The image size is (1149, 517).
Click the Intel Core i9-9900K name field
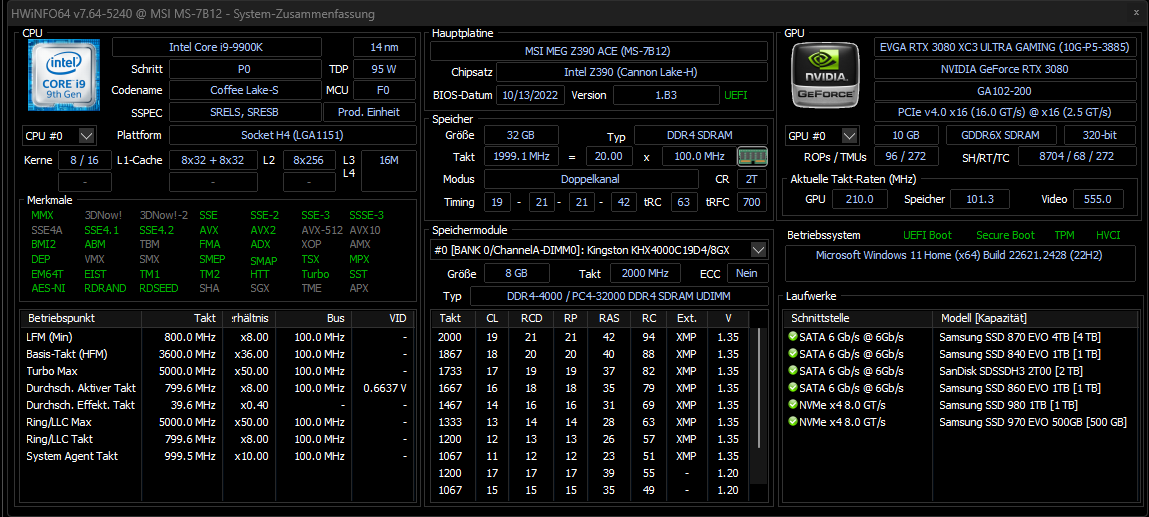[216, 47]
